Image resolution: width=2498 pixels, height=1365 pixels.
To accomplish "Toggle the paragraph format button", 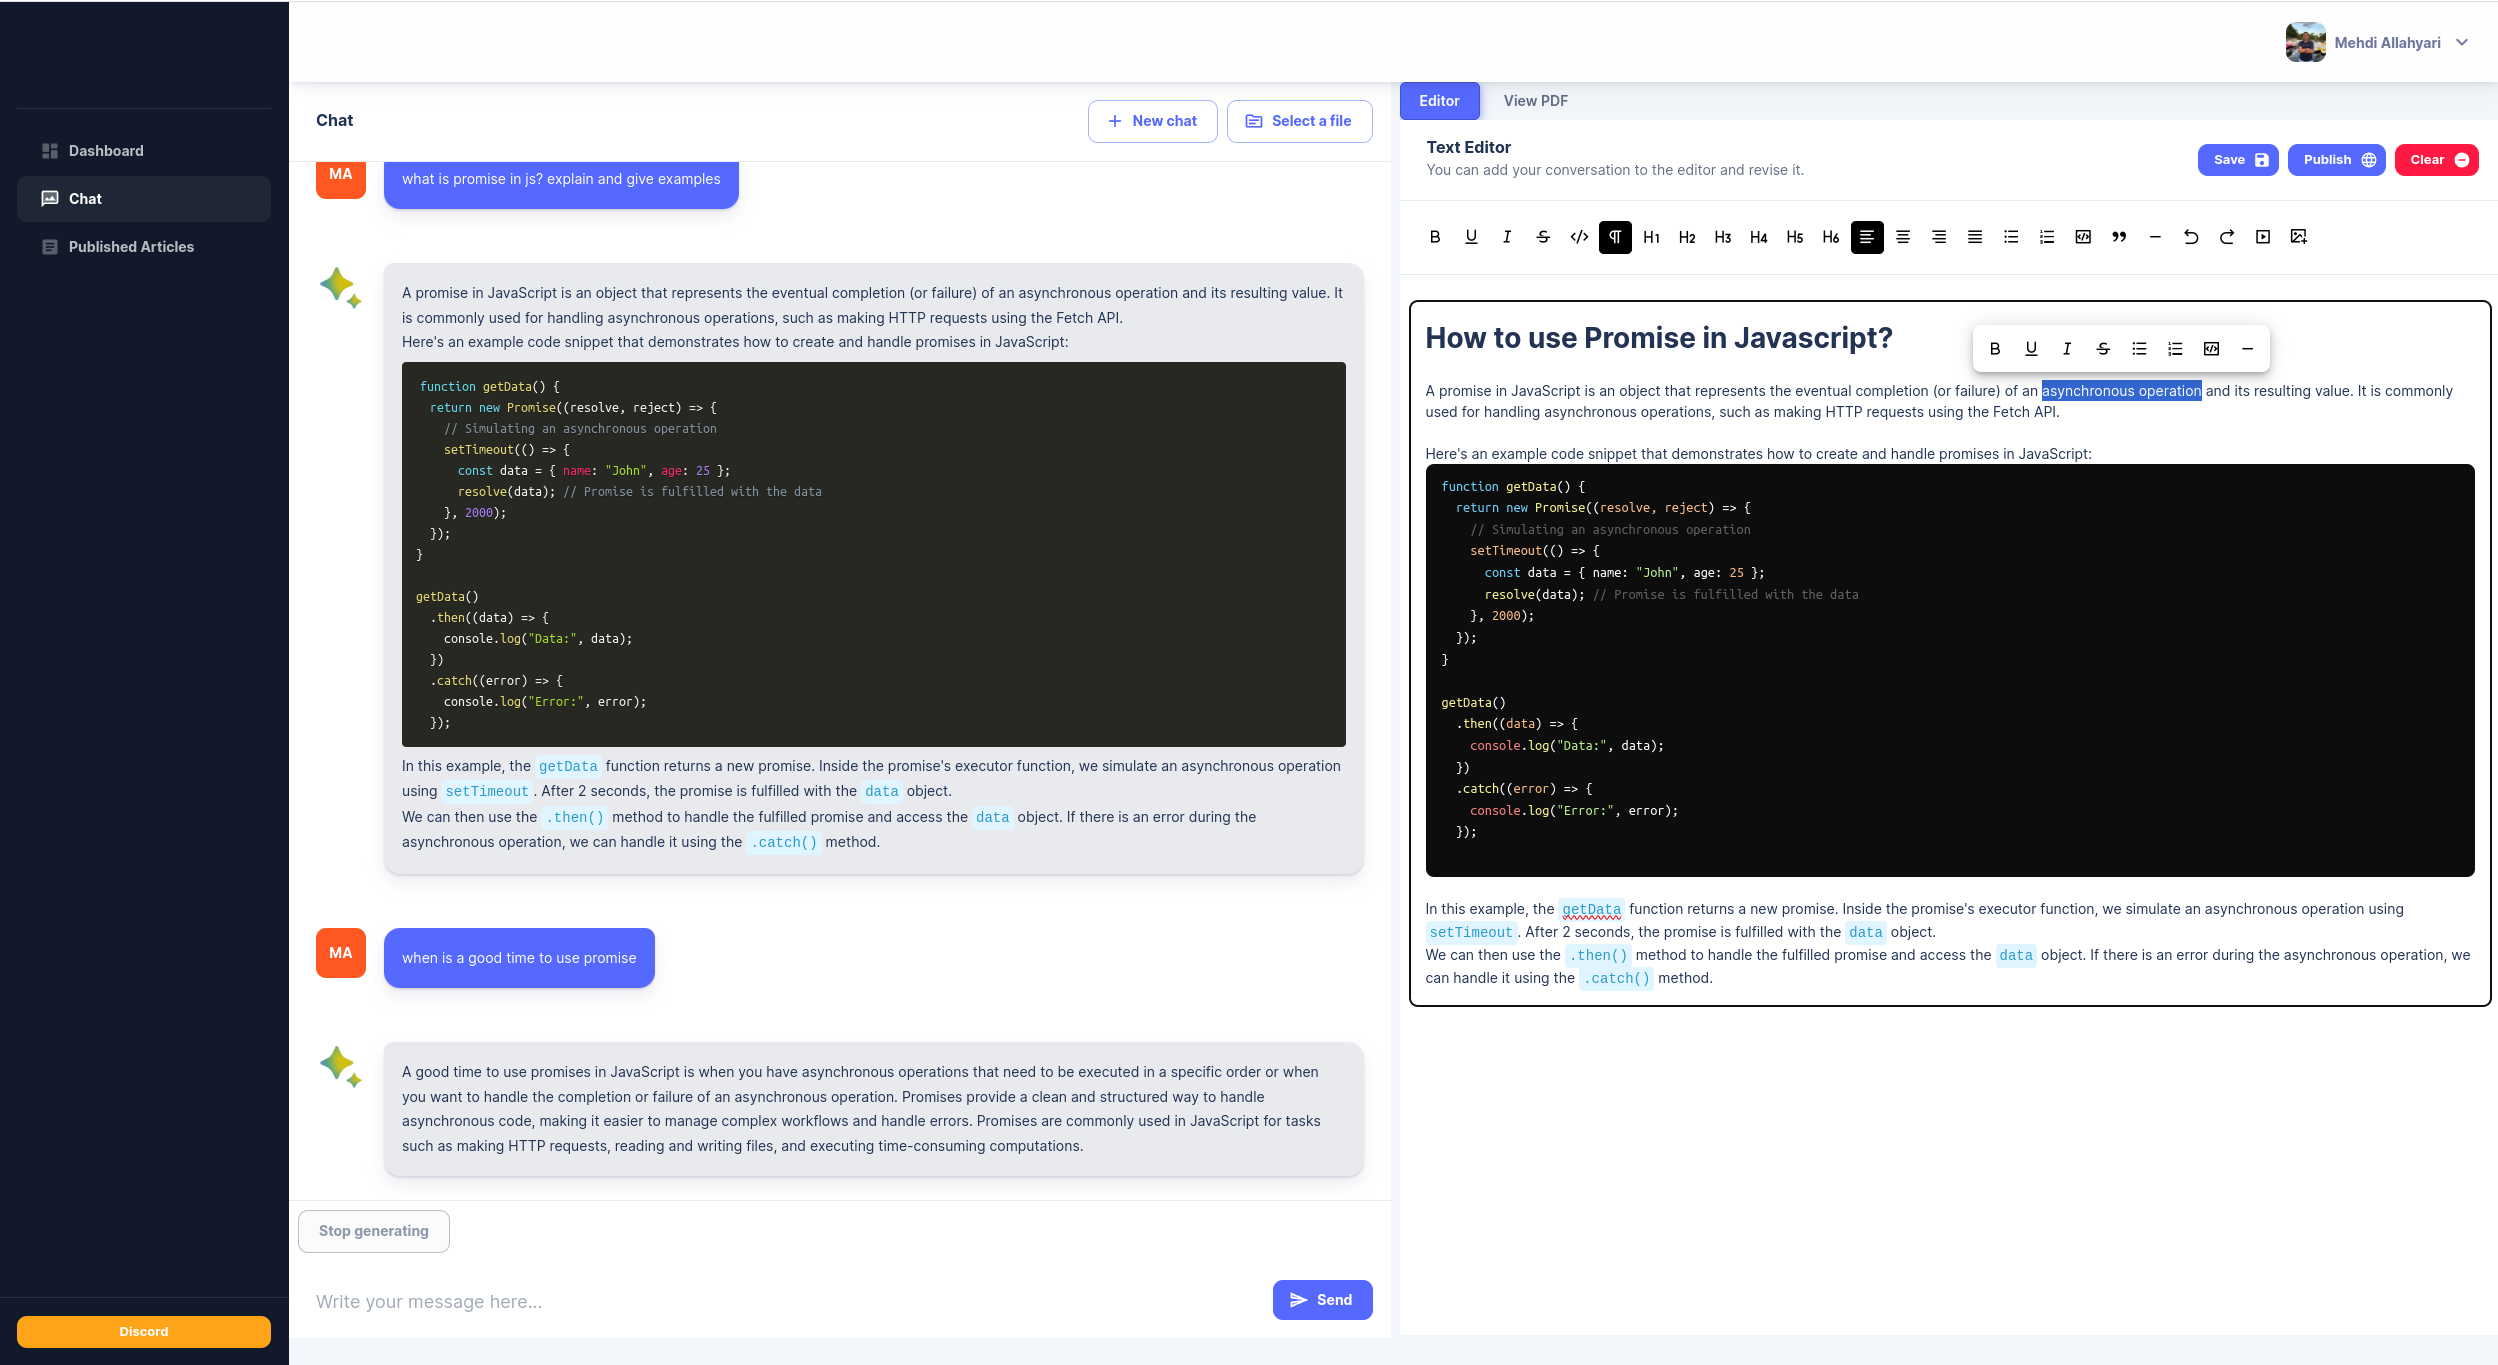I will pyautogui.click(x=1615, y=237).
